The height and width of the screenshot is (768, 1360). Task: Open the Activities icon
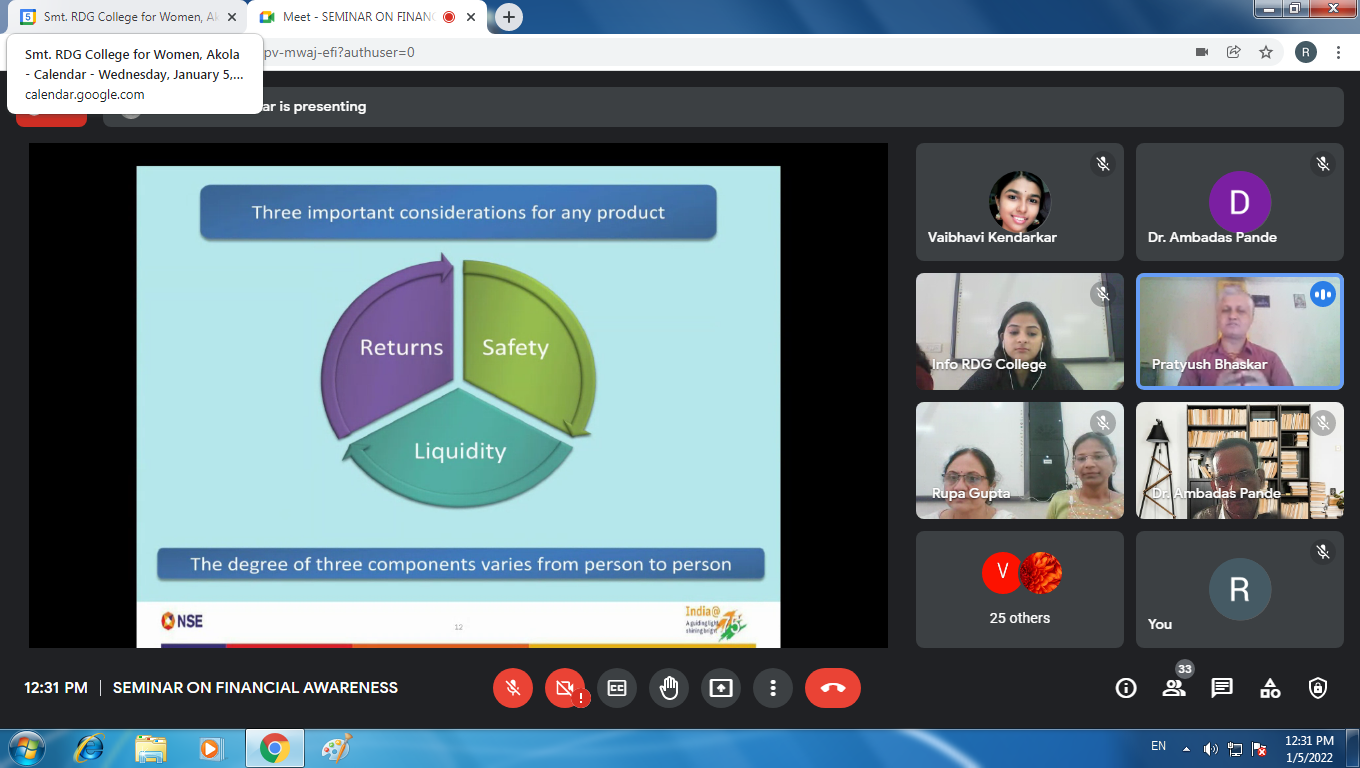(x=1270, y=688)
